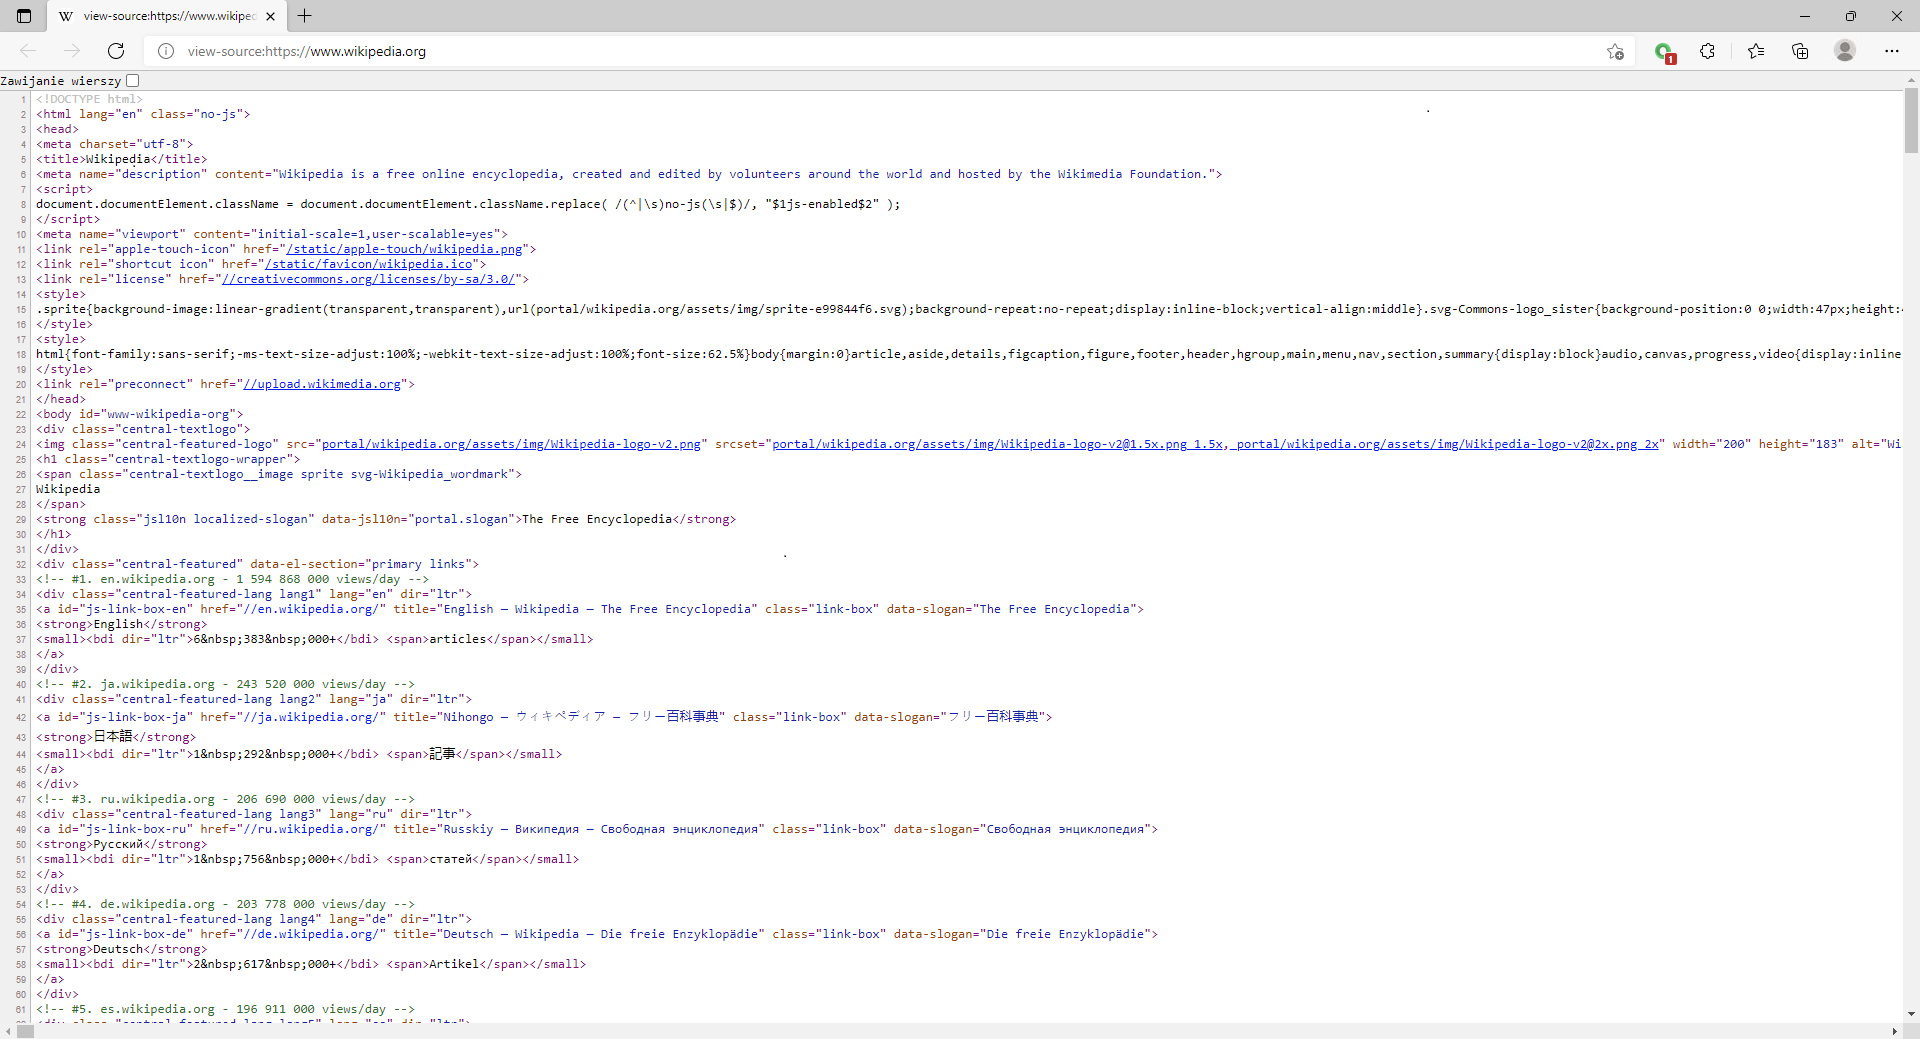Click the body id www-wikipedia-org line
1920x1039 pixels.
pos(140,414)
